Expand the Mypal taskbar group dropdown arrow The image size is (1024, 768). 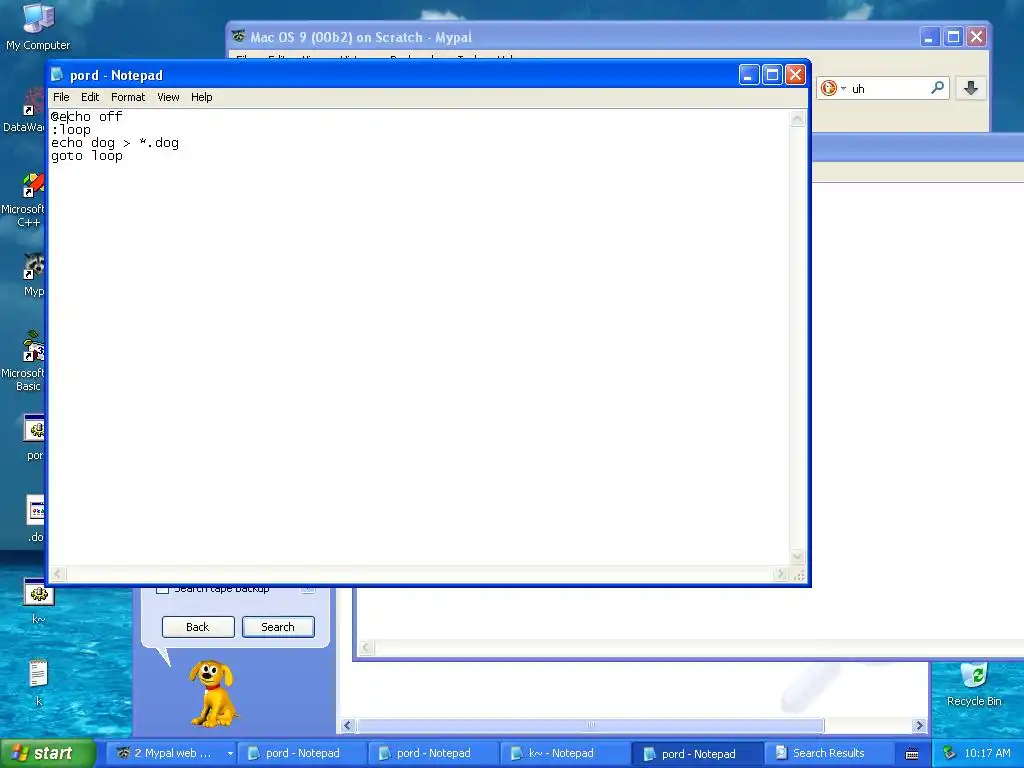pos(230,754)
